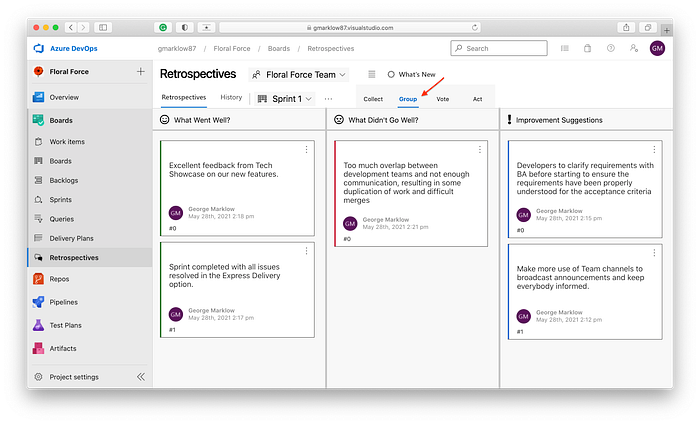
Task: Open Safari tab overview button
Action: click(648, 28)
